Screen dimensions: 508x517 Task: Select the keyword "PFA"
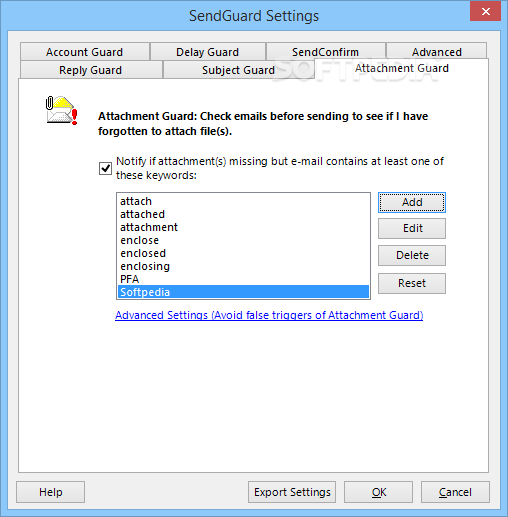point(243,279)
